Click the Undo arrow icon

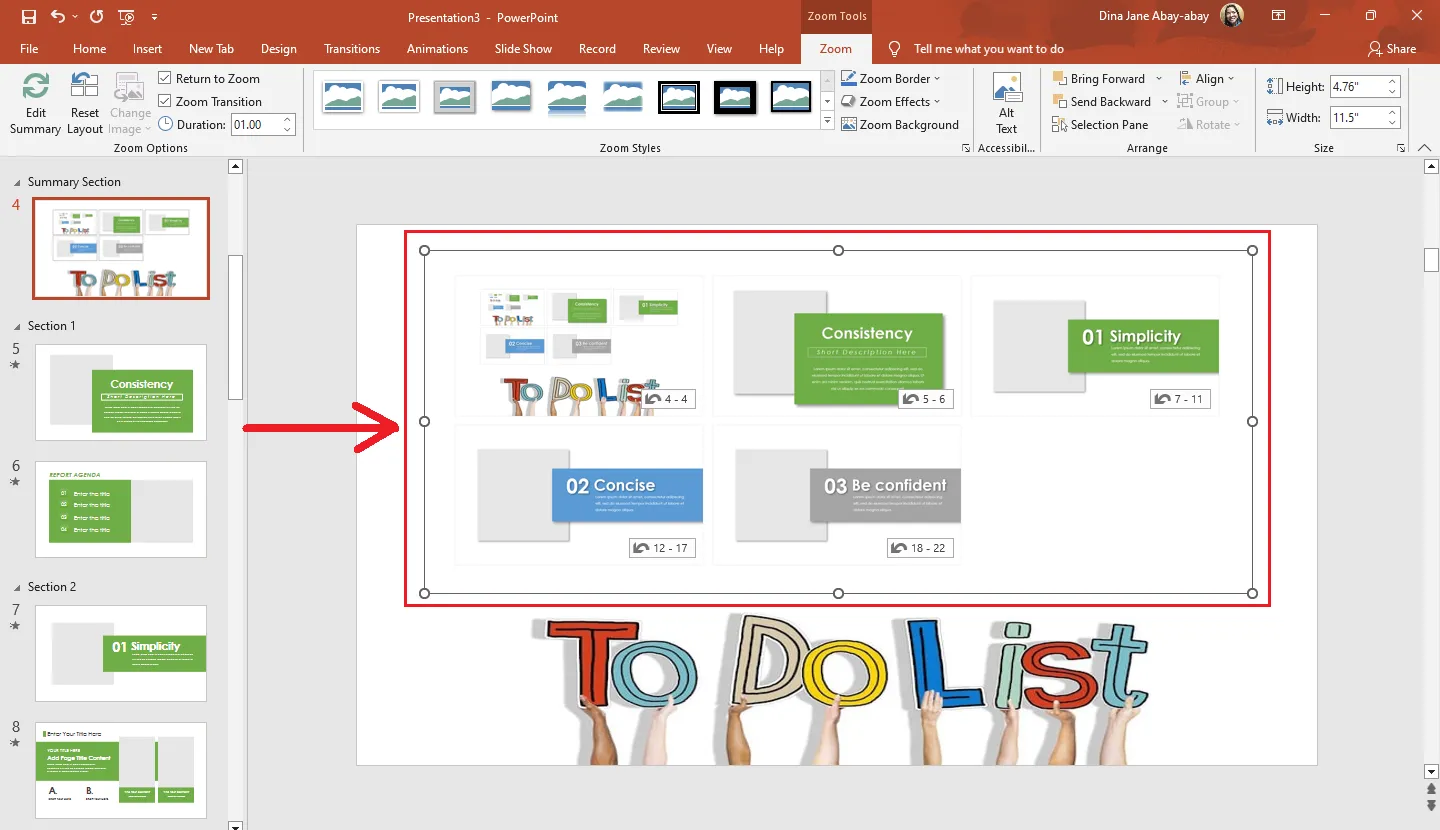[58, 17]
